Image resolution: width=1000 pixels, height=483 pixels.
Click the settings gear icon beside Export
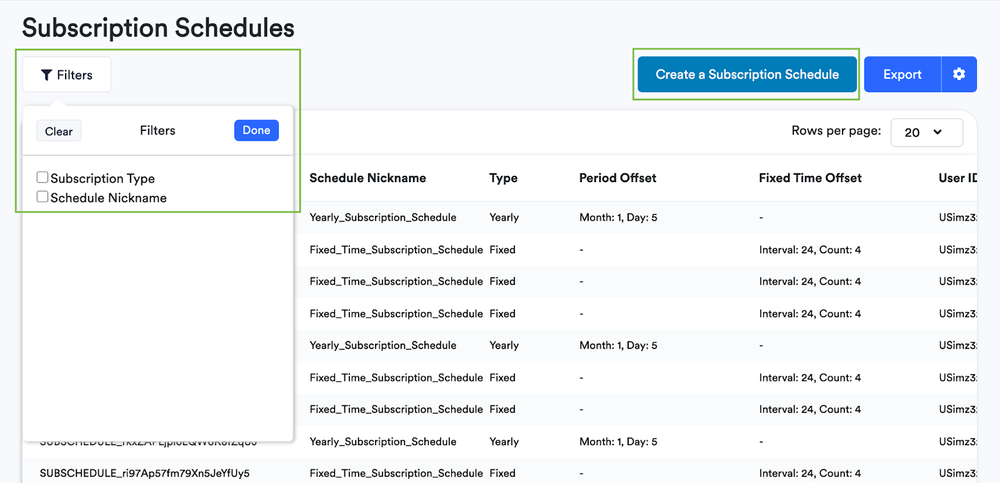(959, 74)
